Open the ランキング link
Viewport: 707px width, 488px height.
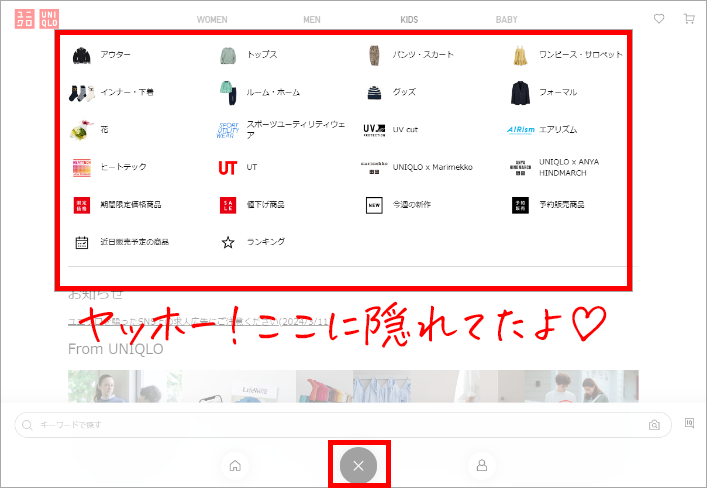point(266,242)
